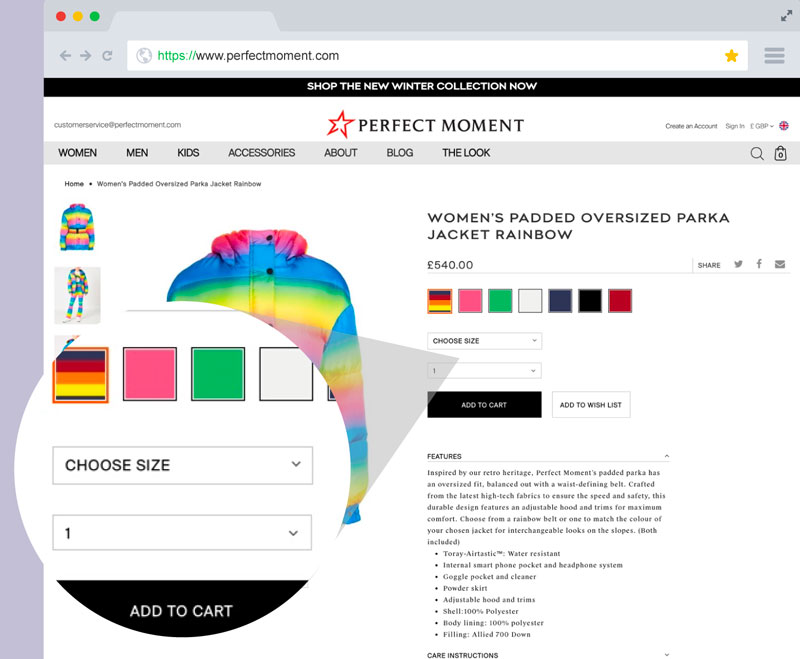Select the magnified white swatch
Screen dimensions: 800x659
286,374
